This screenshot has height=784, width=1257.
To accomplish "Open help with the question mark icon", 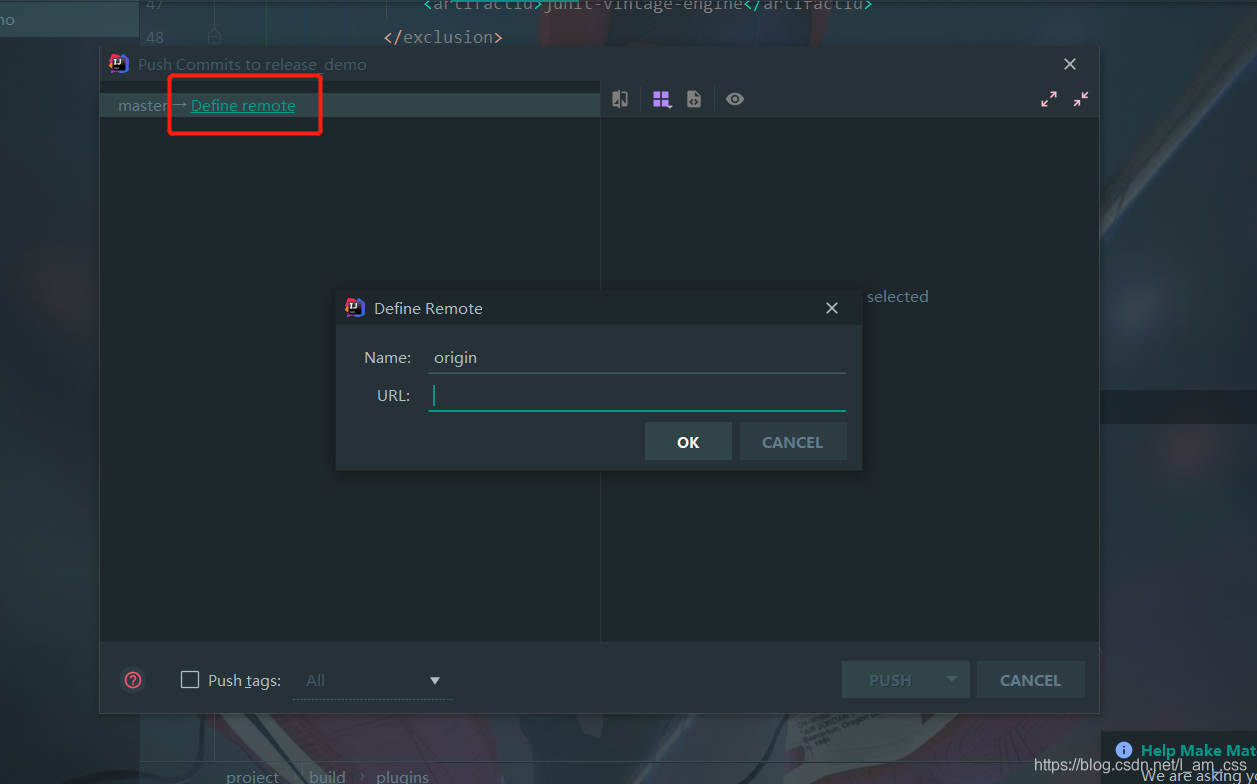I will click(x=133, y=680).
